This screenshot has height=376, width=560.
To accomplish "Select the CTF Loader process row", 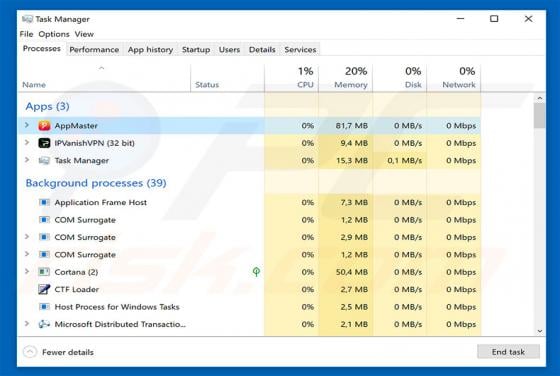I will pyautogui.click(x=249, y=289).
